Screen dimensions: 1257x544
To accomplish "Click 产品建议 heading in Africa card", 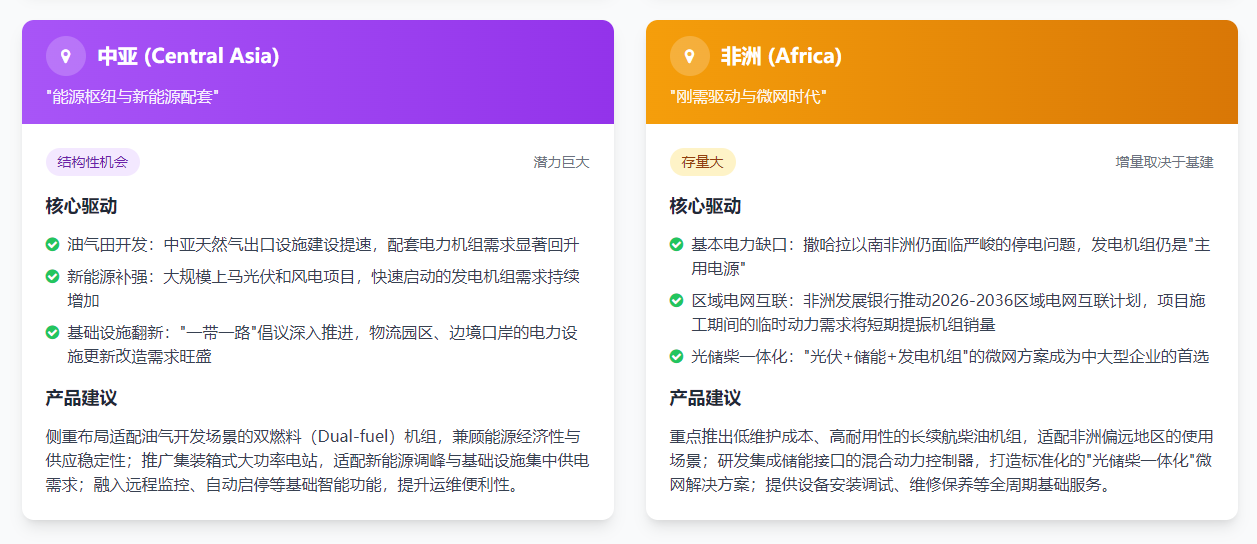I will (x=705, y=398).
